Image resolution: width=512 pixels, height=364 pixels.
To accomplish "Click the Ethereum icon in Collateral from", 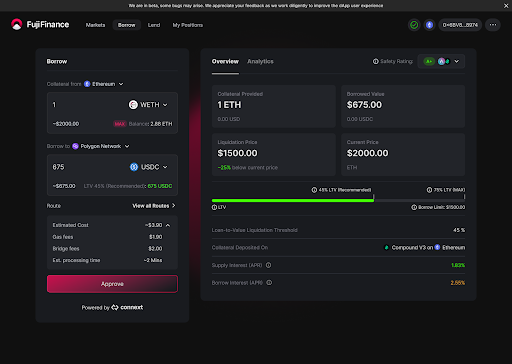I will [87, 84].
